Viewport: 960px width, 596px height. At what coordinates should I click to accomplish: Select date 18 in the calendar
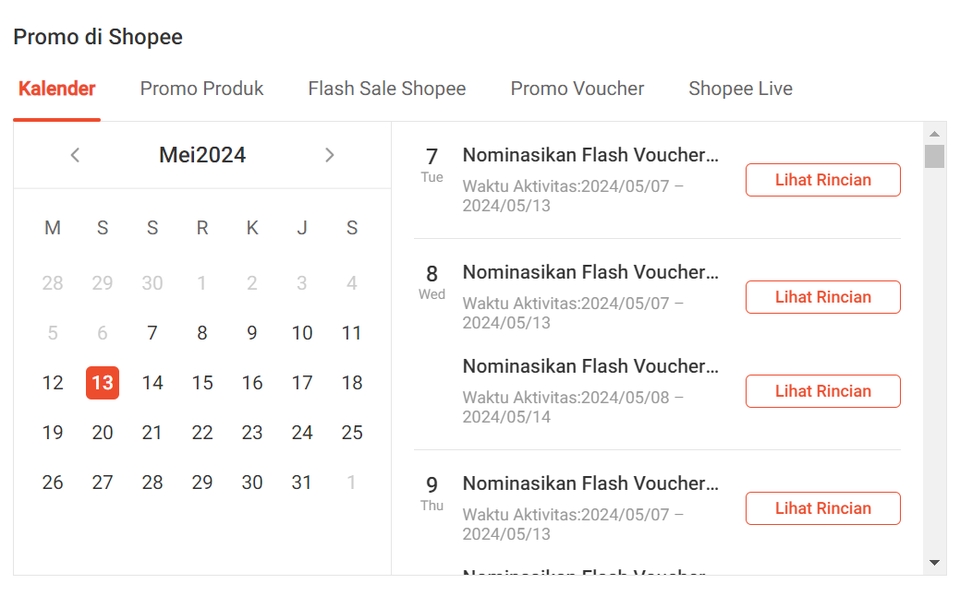point(352,383)
